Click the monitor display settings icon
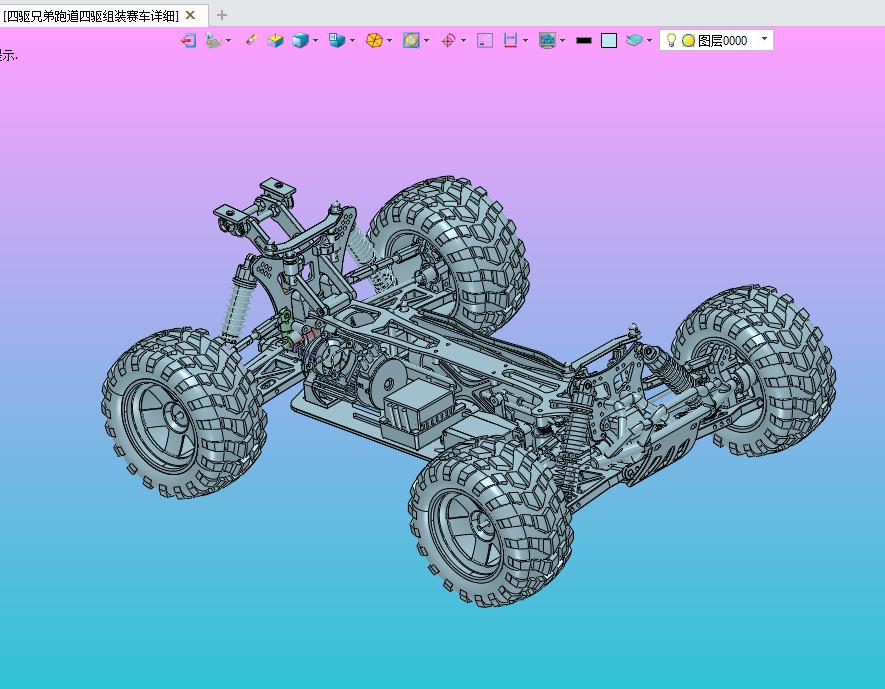Image resolution: width=885 pixels, height=689 pixels. click(547, 41)
